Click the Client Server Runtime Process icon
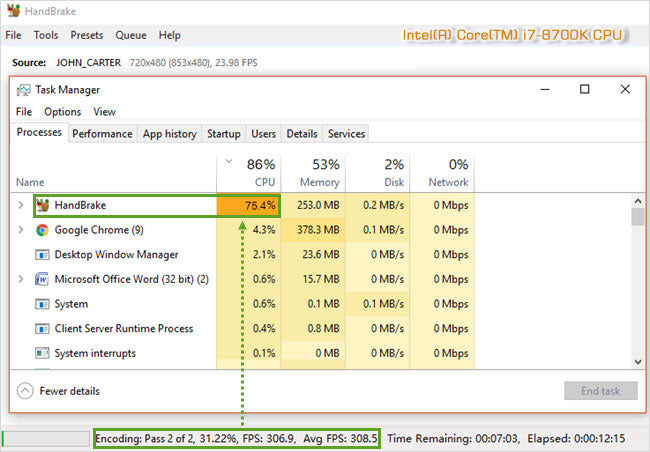 coord(43,329)
